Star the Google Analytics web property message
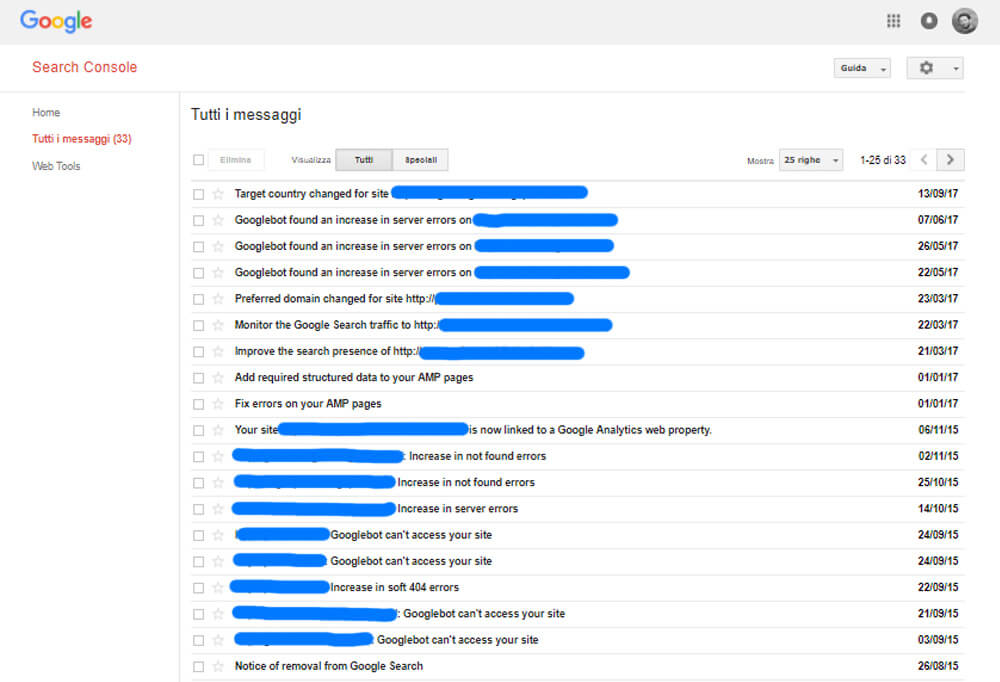1000x682 pixels. [218, 430]
